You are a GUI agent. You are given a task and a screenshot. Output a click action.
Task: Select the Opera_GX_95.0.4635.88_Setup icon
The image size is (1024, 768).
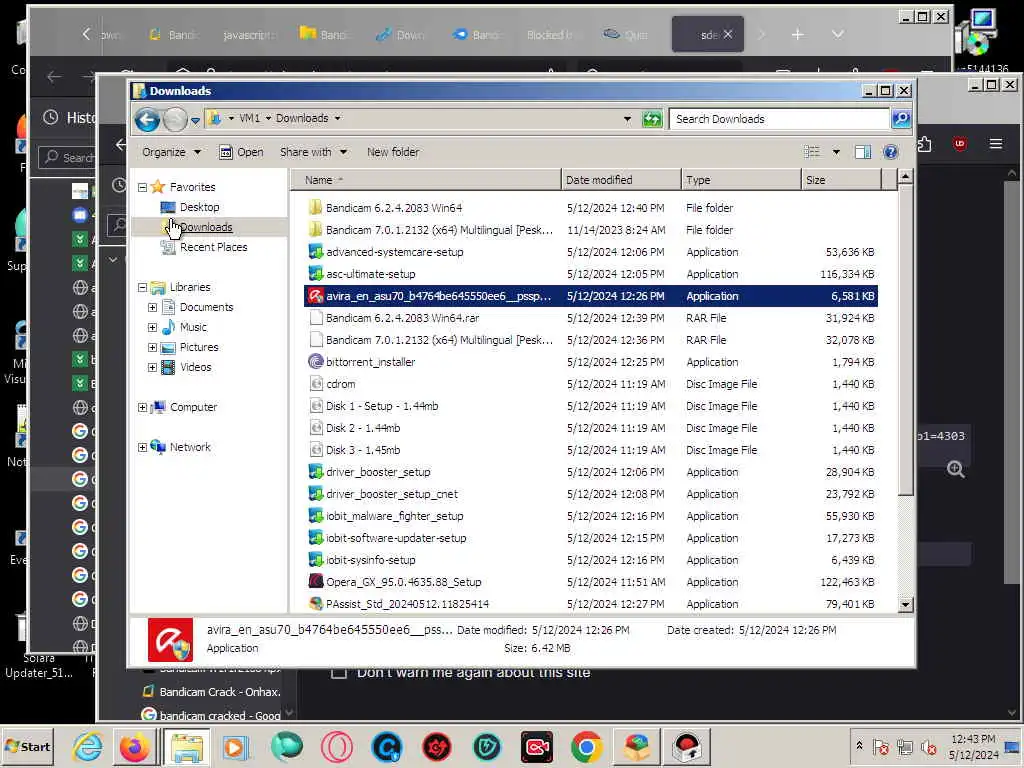(x=316, y=582)
